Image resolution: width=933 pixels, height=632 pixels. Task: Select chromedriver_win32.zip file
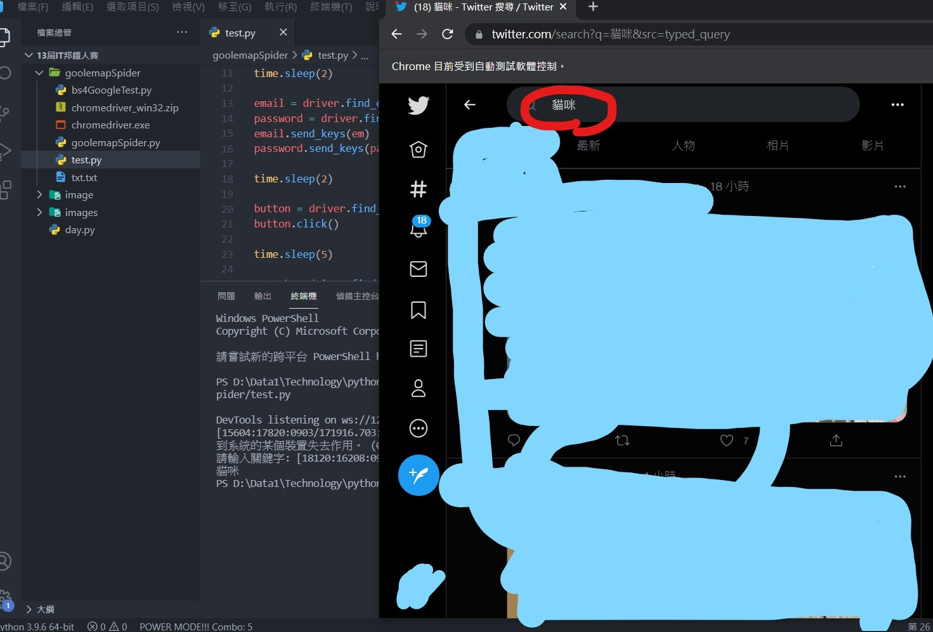[124, 108]
